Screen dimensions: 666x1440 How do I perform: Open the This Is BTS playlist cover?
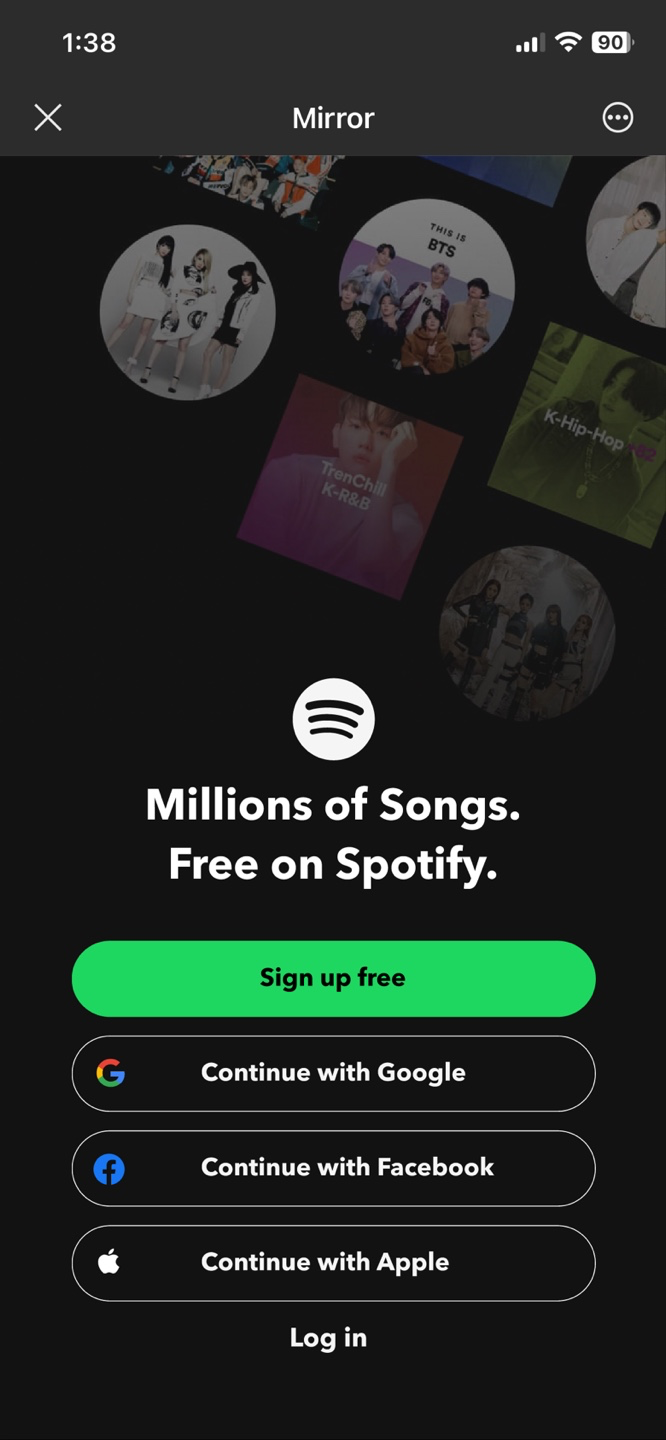[x=427, y=286]
